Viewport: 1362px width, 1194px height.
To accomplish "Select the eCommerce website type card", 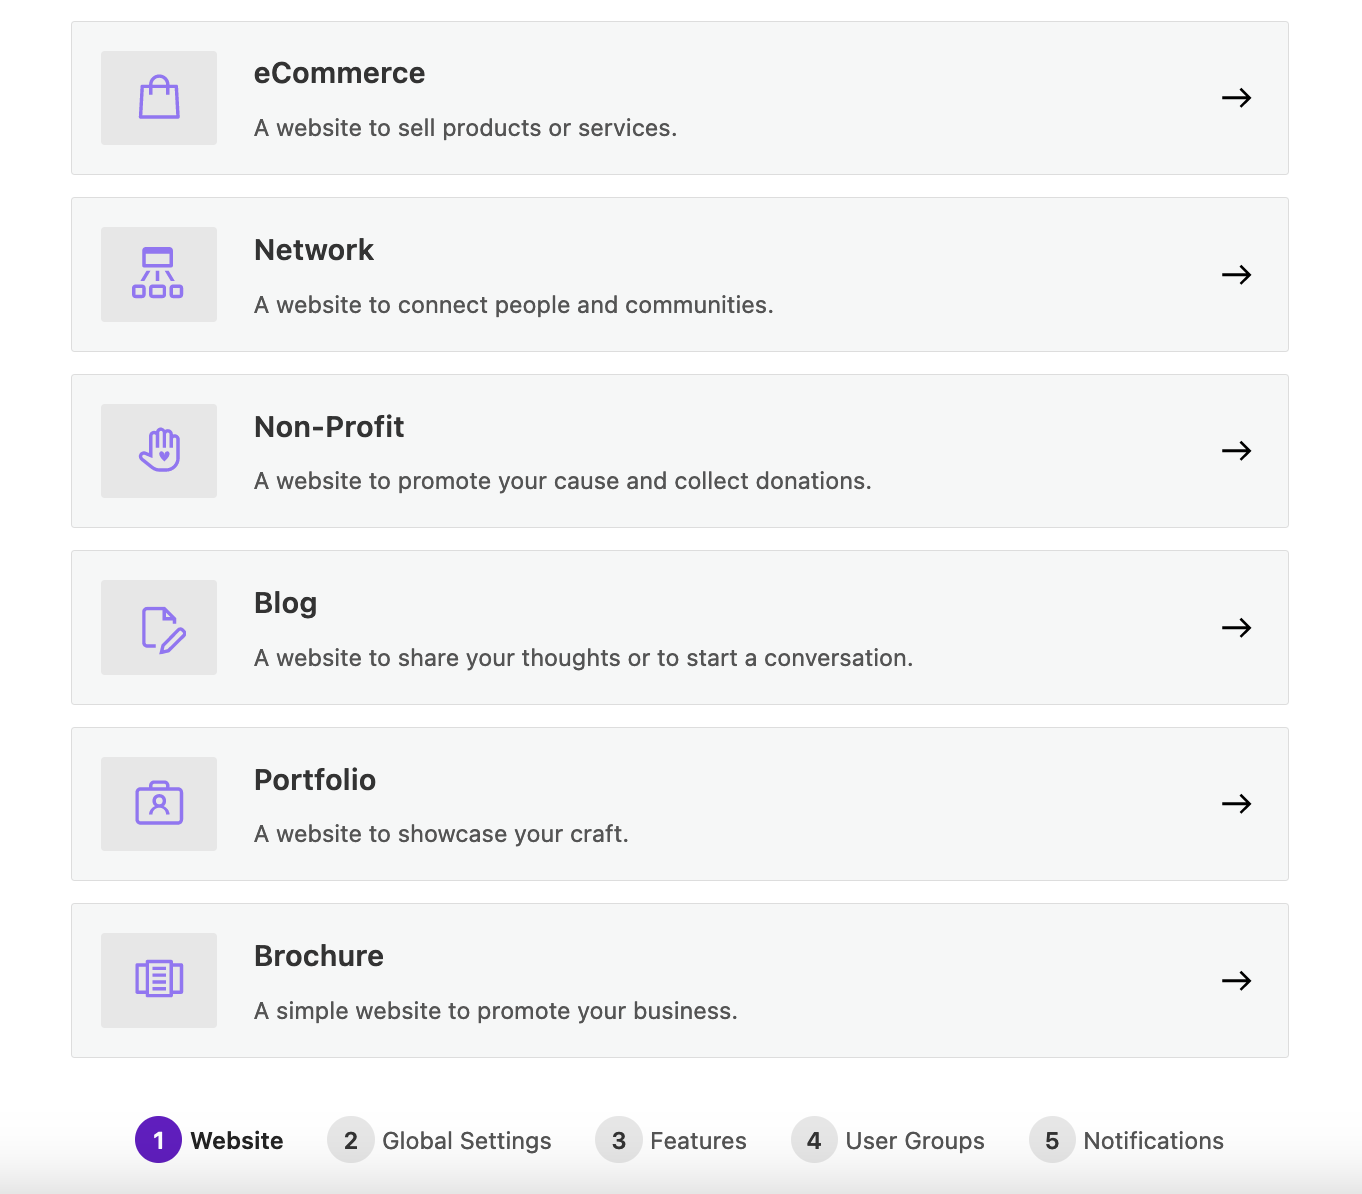I will pyautogui.click(x=680, y=97).
